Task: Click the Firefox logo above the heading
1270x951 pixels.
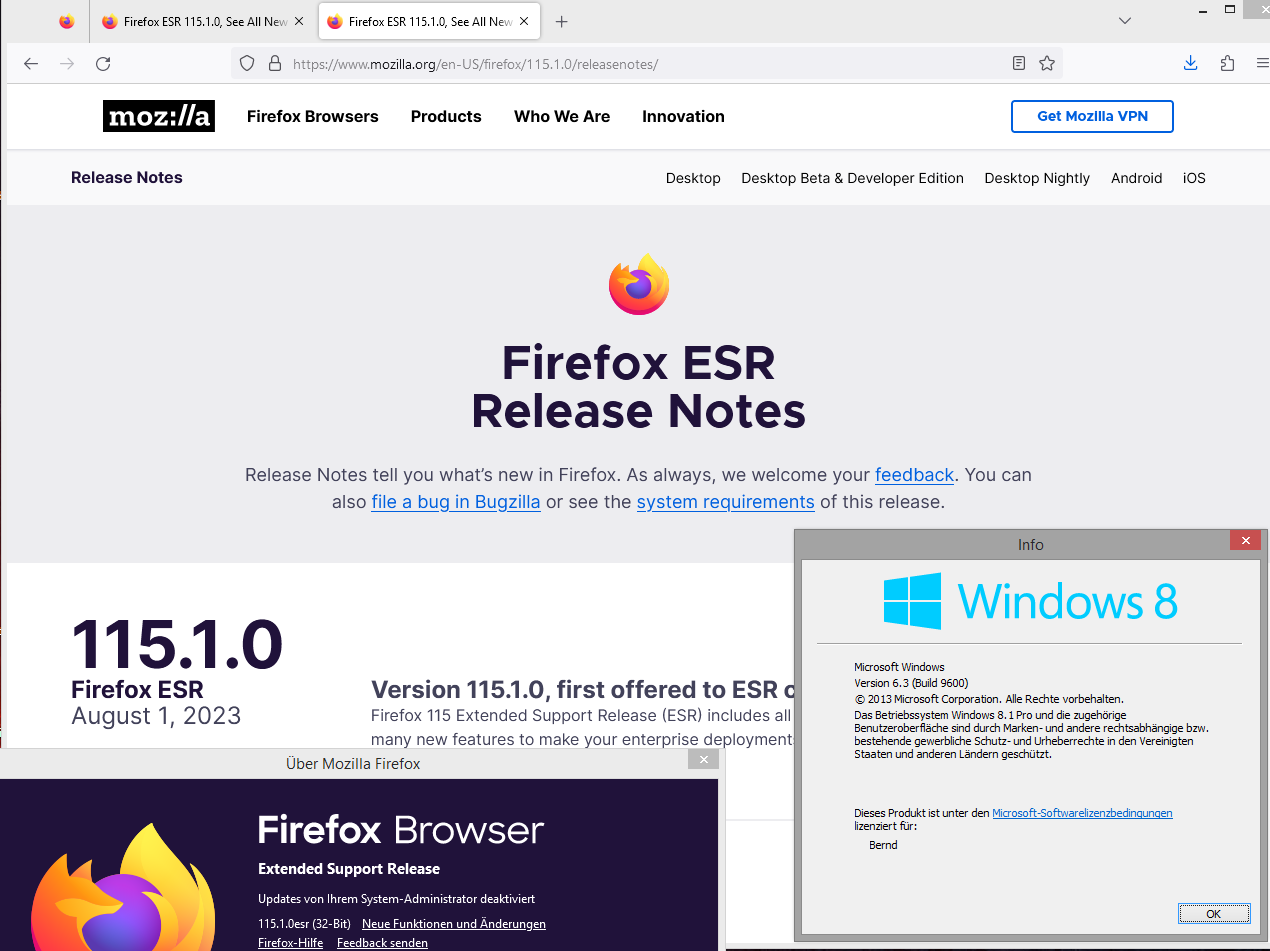Action: coord(639,284)
